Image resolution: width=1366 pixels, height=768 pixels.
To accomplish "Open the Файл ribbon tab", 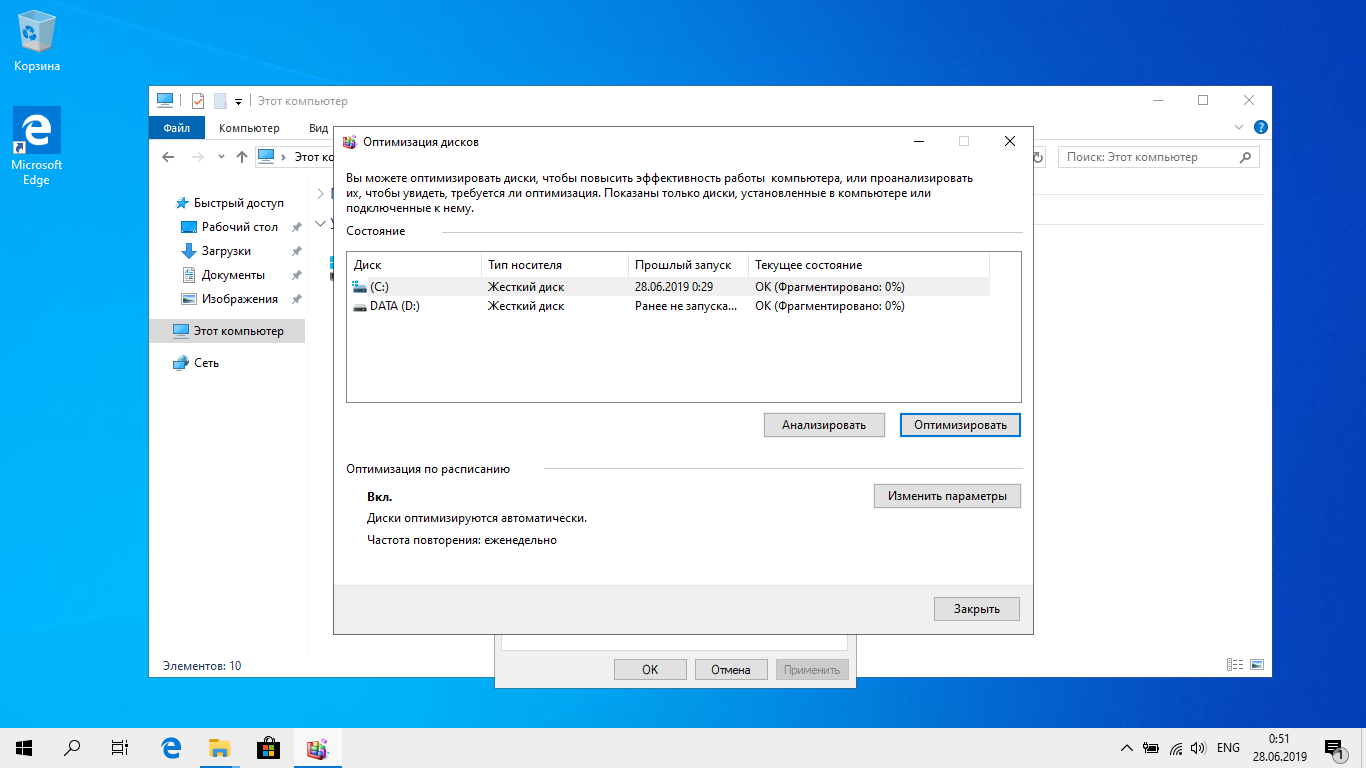I will pyautogui.click(x=177, y=128).
